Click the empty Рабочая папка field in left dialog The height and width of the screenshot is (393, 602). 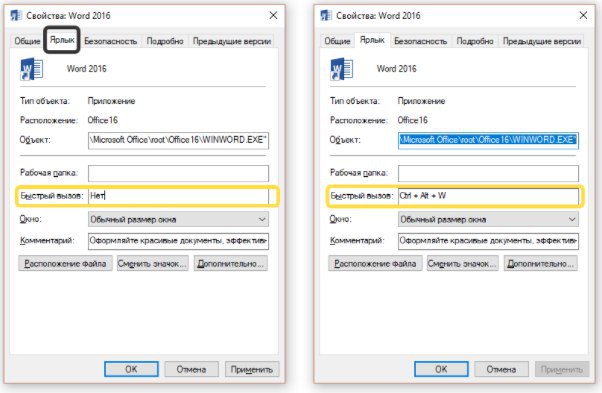pos(178,173)
